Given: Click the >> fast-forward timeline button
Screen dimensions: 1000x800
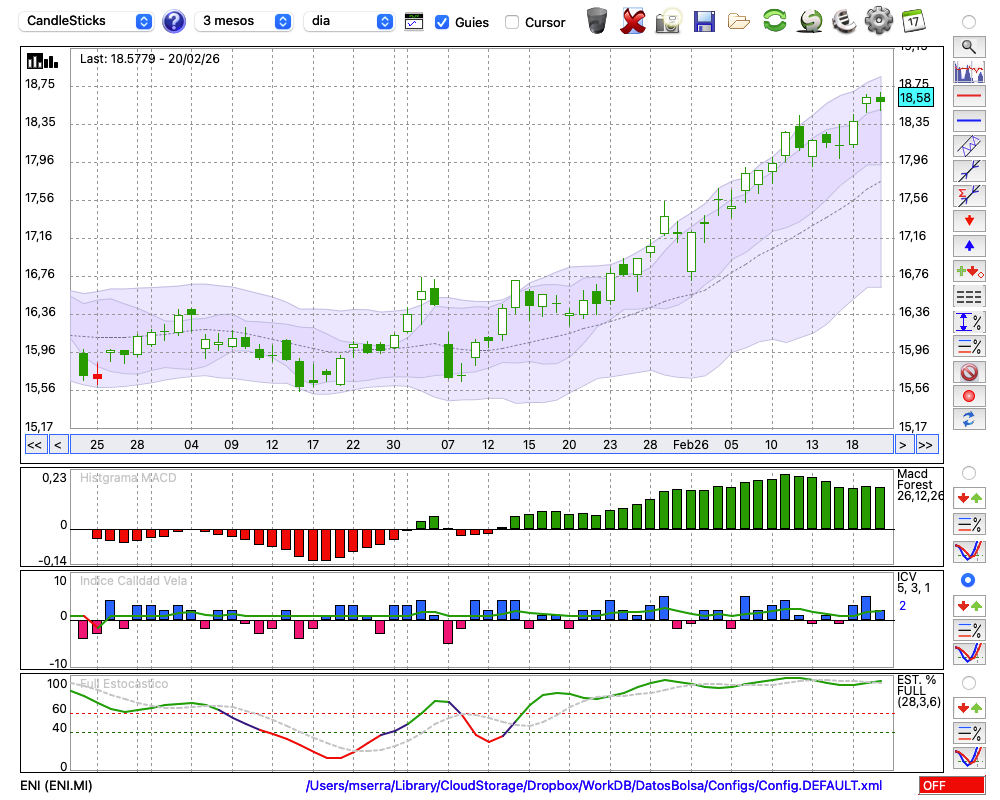Looking at the screenshot, I should click(x=926, y=445).
